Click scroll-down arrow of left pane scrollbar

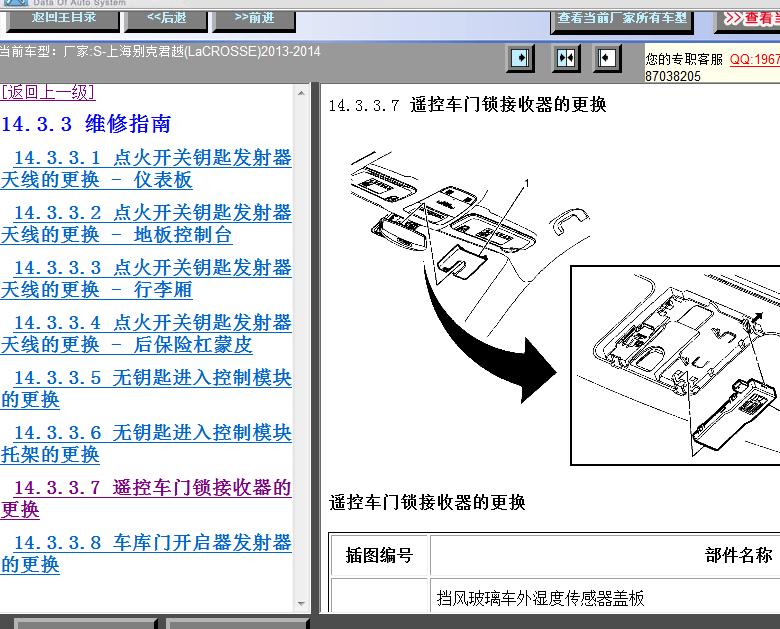[x=301, y=604]
